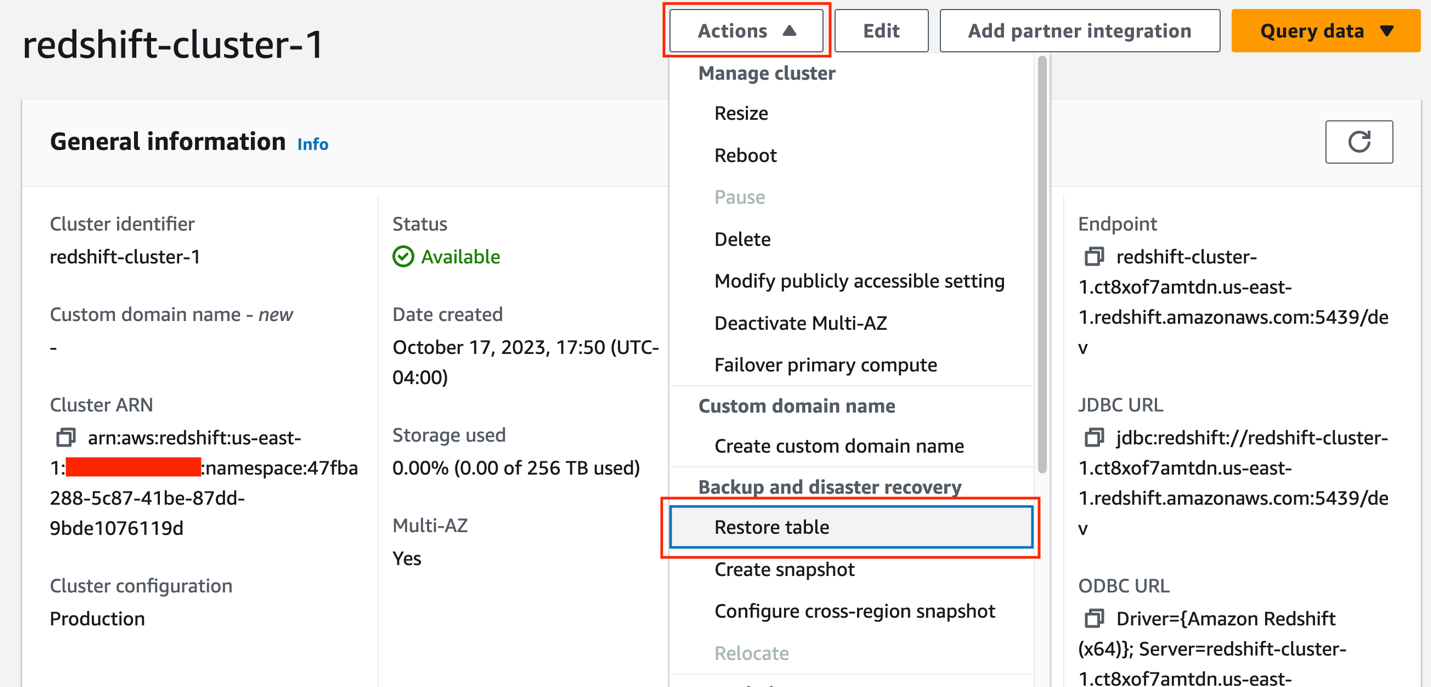Click the Multi-AZ value Yes
Screen dimensions: 1431x687
click(x=407, y=558)
